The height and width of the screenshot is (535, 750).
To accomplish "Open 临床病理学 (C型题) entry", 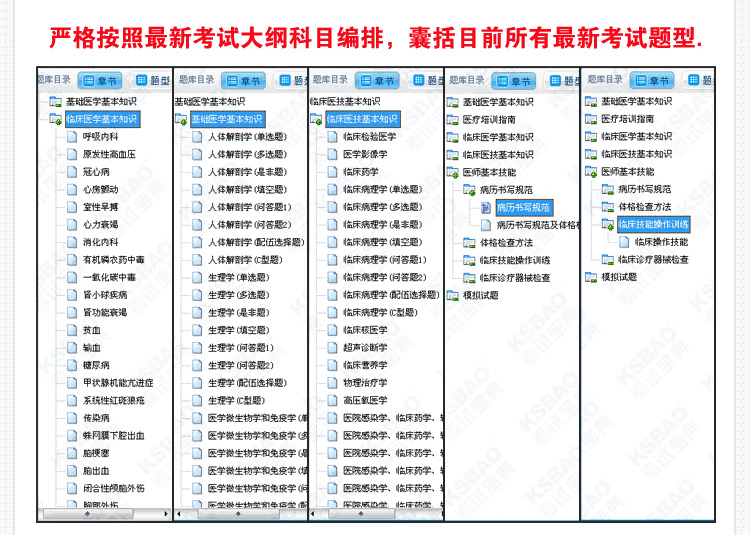I will pos(380,313).
